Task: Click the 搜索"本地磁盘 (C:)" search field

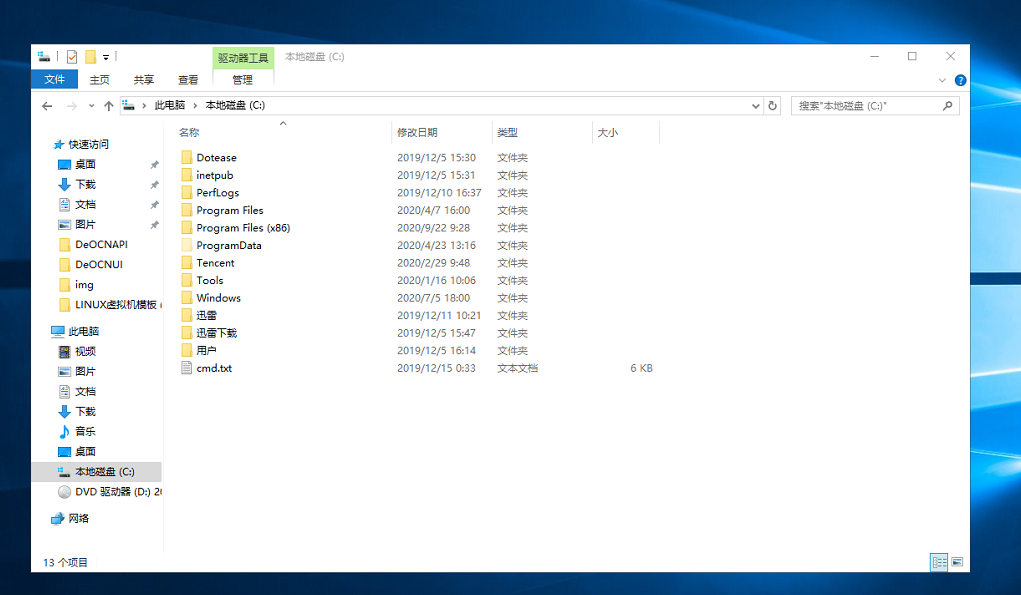Action: point(865,106)
